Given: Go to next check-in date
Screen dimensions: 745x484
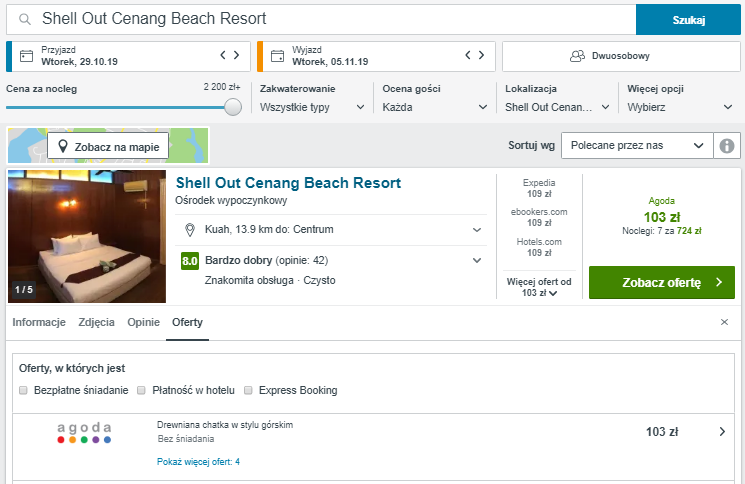Looking at the screenshot, I should (236, 55).
